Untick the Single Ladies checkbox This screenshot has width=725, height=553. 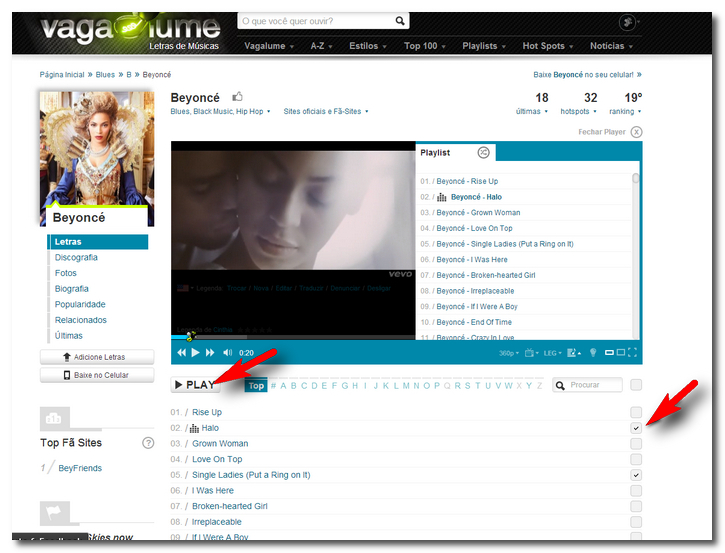(x=636, y=475)
